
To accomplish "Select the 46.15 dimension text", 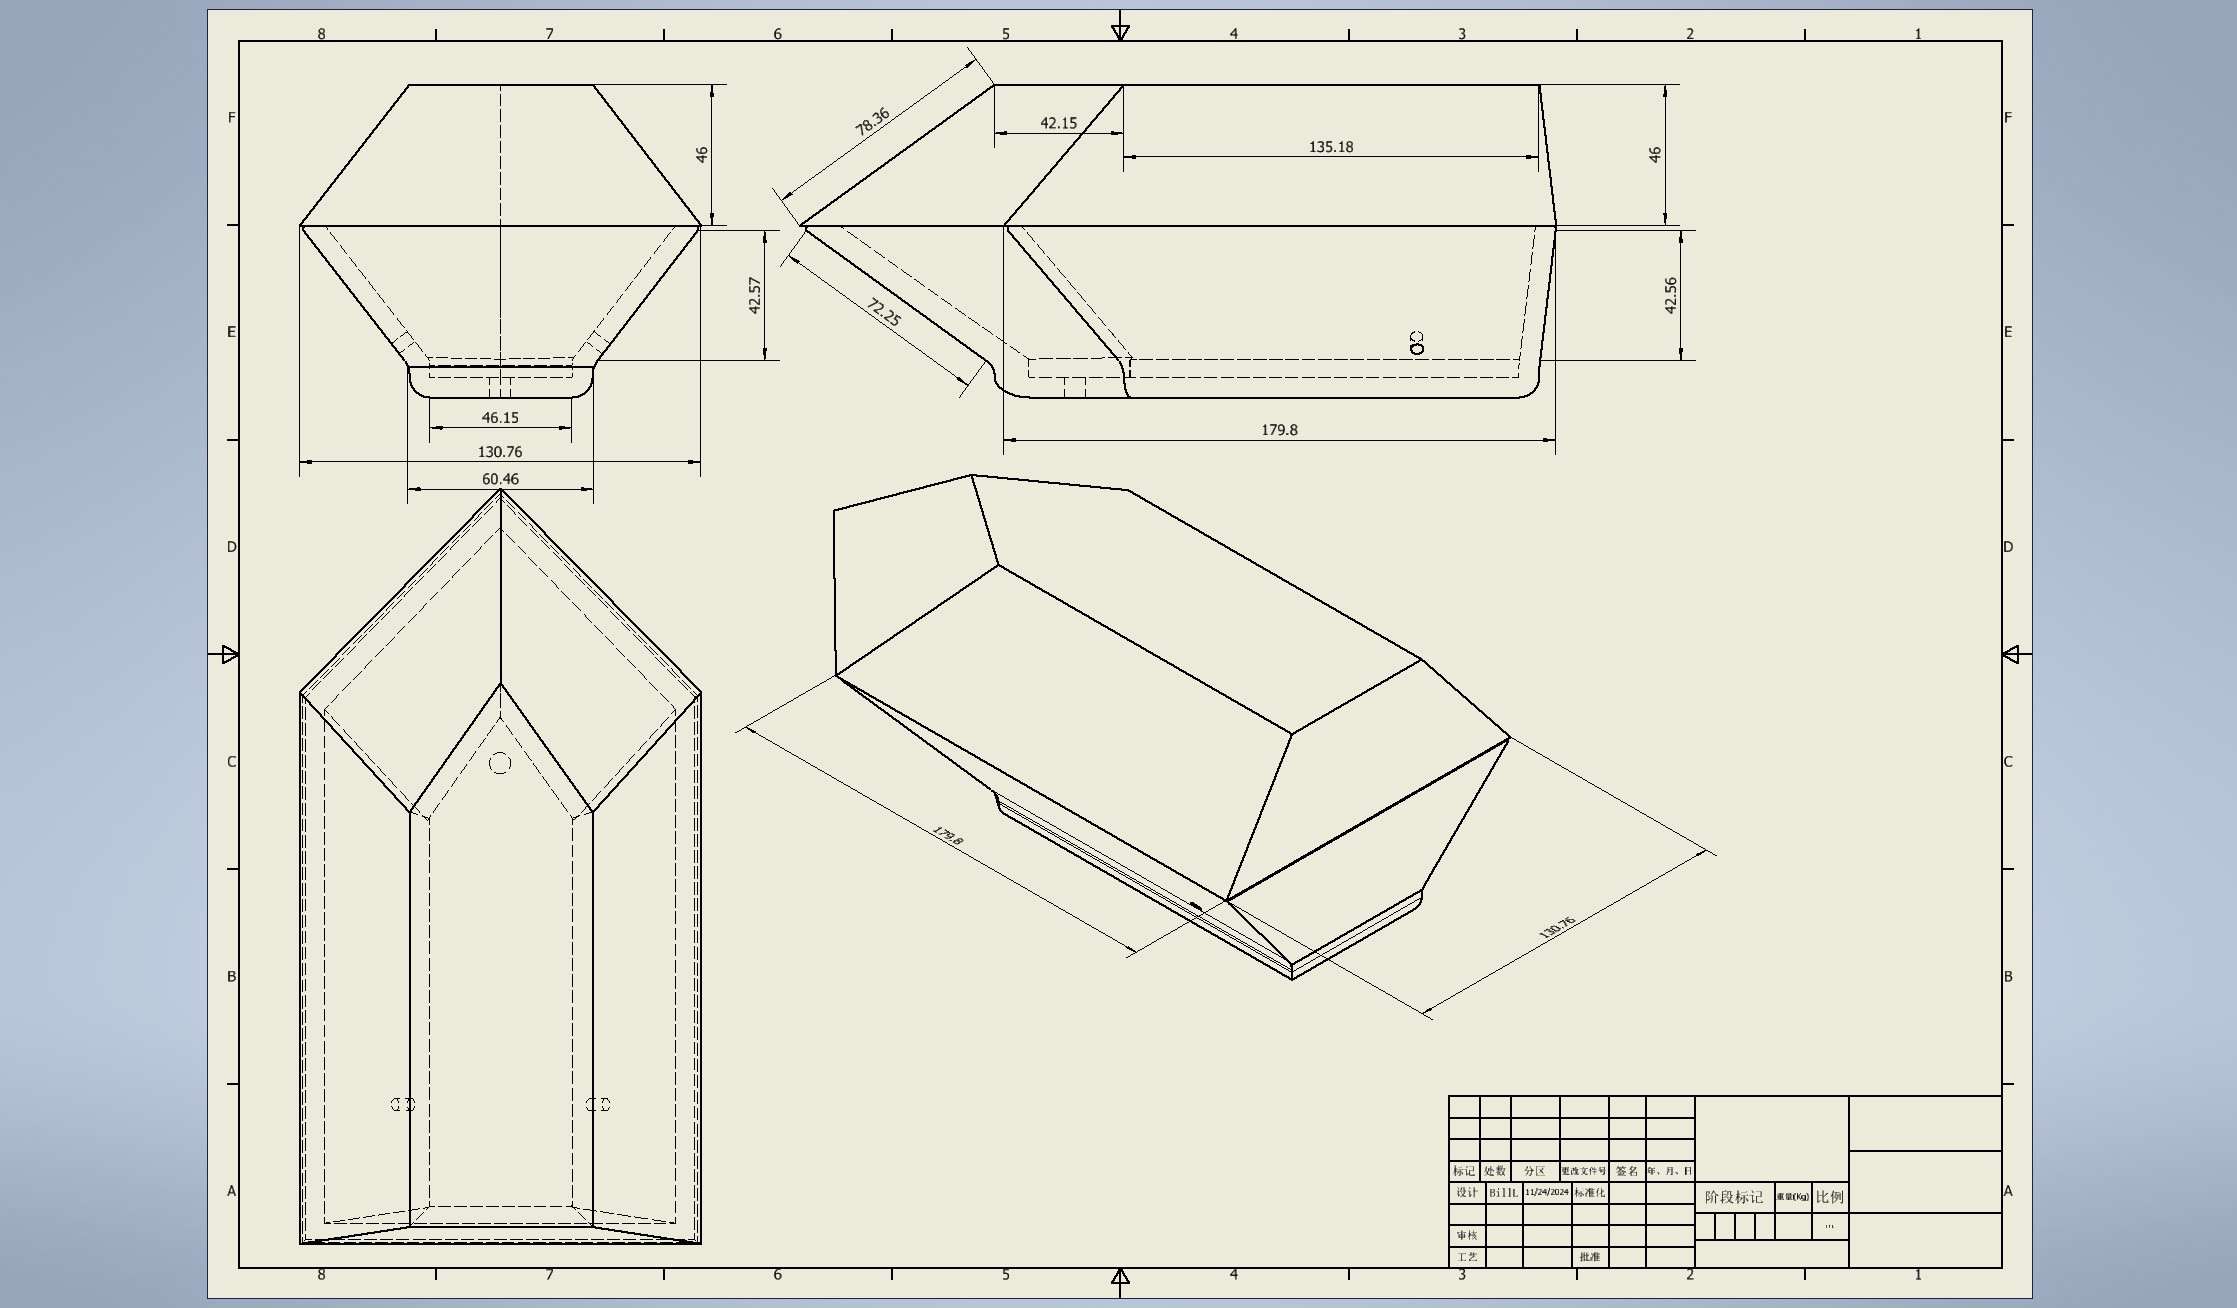I will tap(500, 418).
